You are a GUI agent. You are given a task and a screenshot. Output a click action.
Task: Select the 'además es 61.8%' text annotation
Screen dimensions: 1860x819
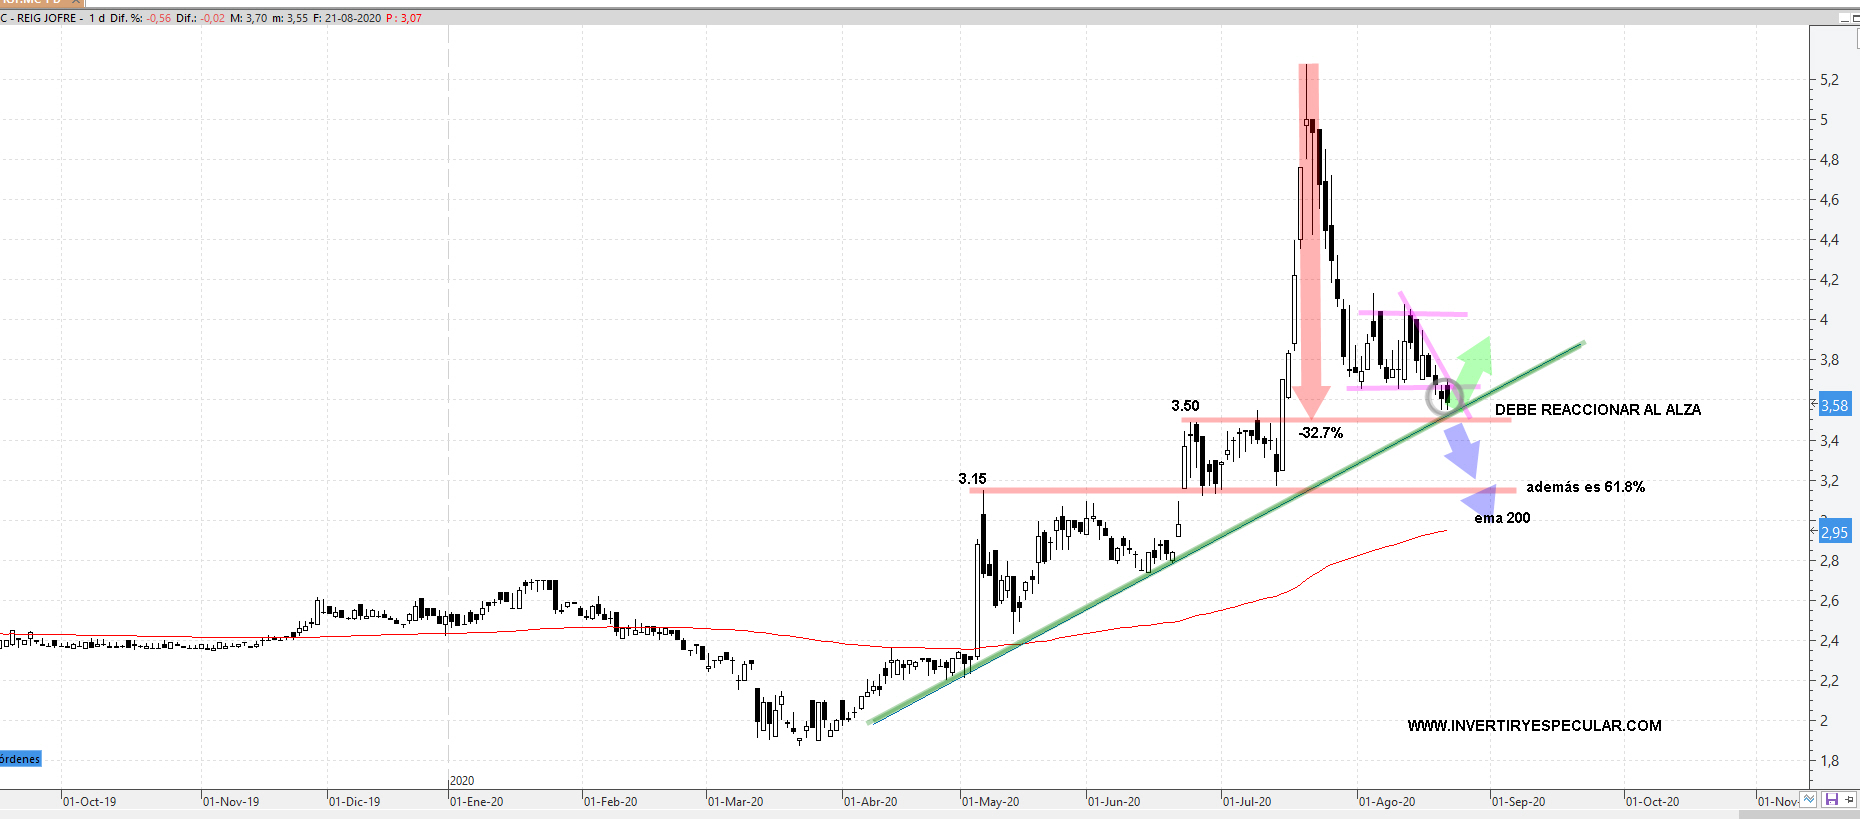click(x=1585, y=487)
